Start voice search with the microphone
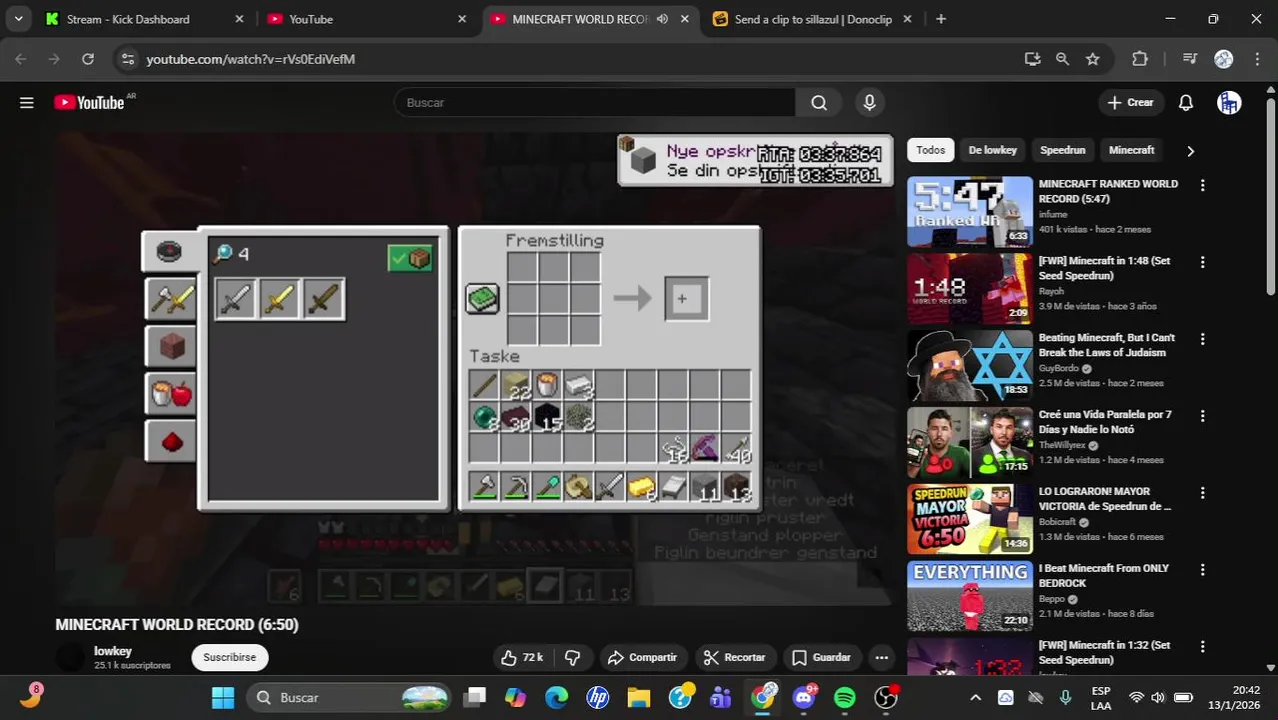Image resolution: width=1278 pixels, height=720 pixels. pos(869,102)
